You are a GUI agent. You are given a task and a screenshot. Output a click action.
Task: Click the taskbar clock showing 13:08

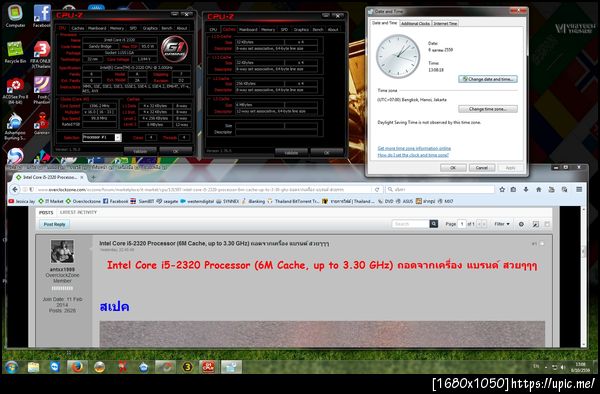click(580, 367)
